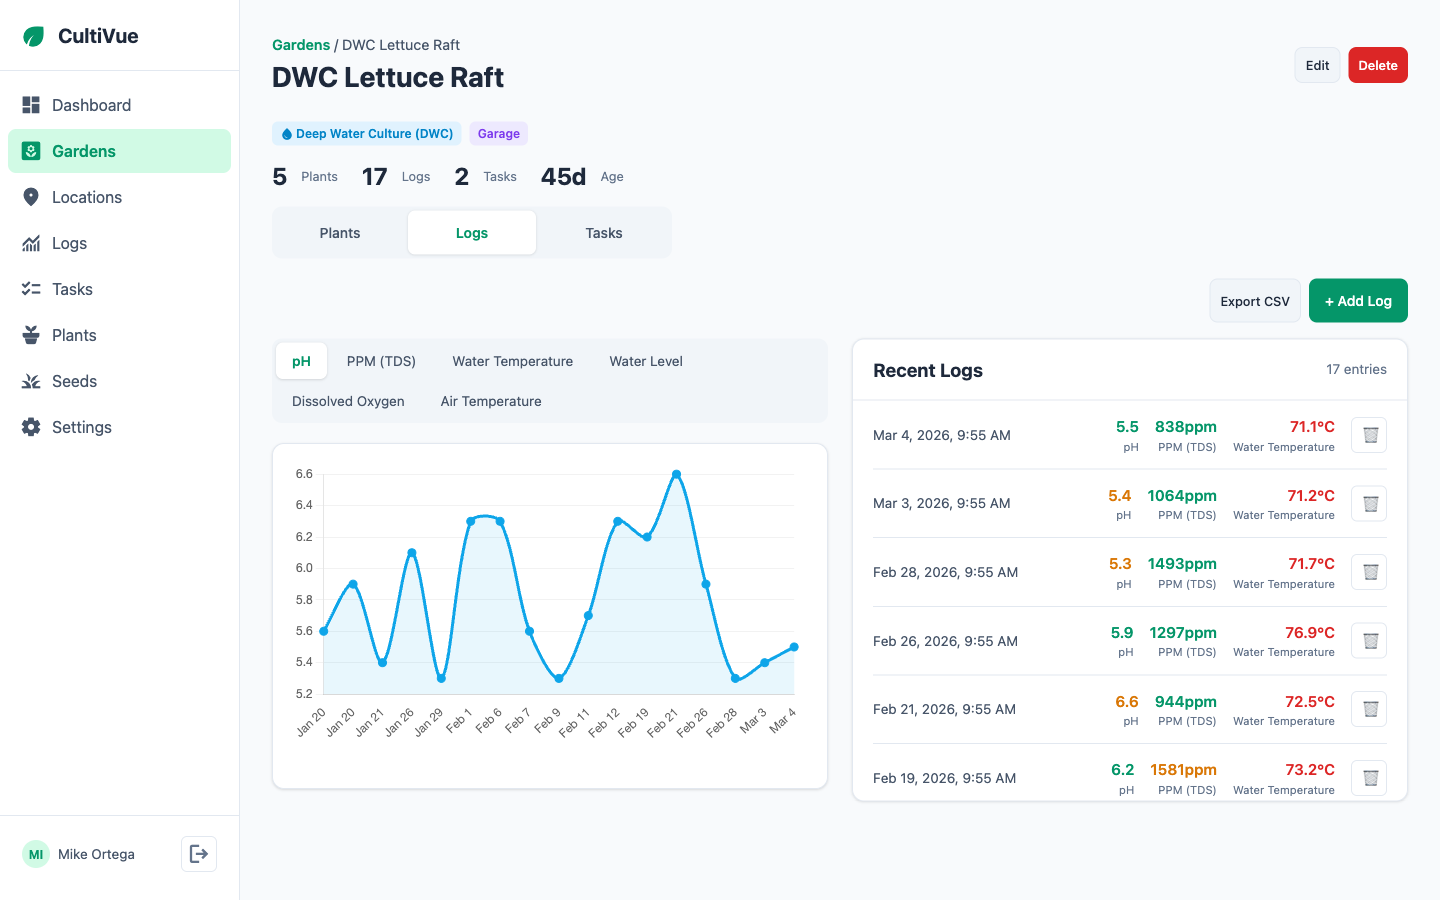This screenshot has height=900, width=1440.
Task: Switch chart metric to PPM (TDS)
Action: tap(381, 361)
